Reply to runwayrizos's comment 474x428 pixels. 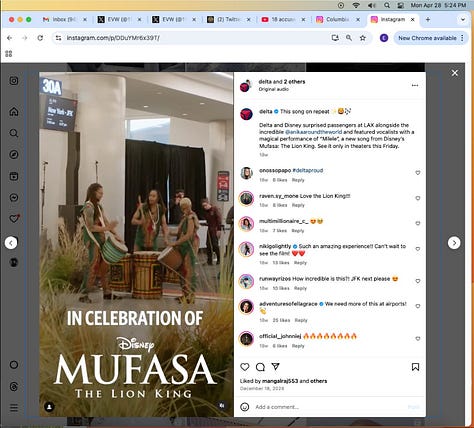[300, 288]
